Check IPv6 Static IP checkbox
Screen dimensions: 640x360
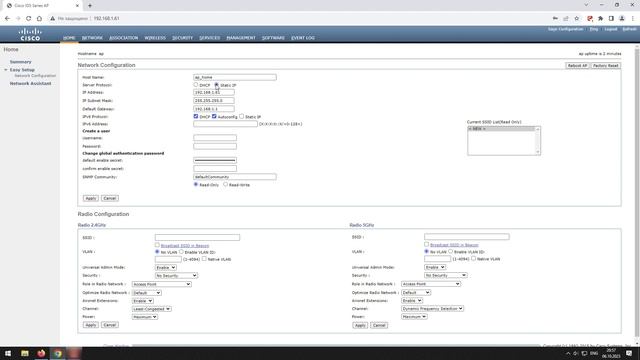tap(242, 116)
